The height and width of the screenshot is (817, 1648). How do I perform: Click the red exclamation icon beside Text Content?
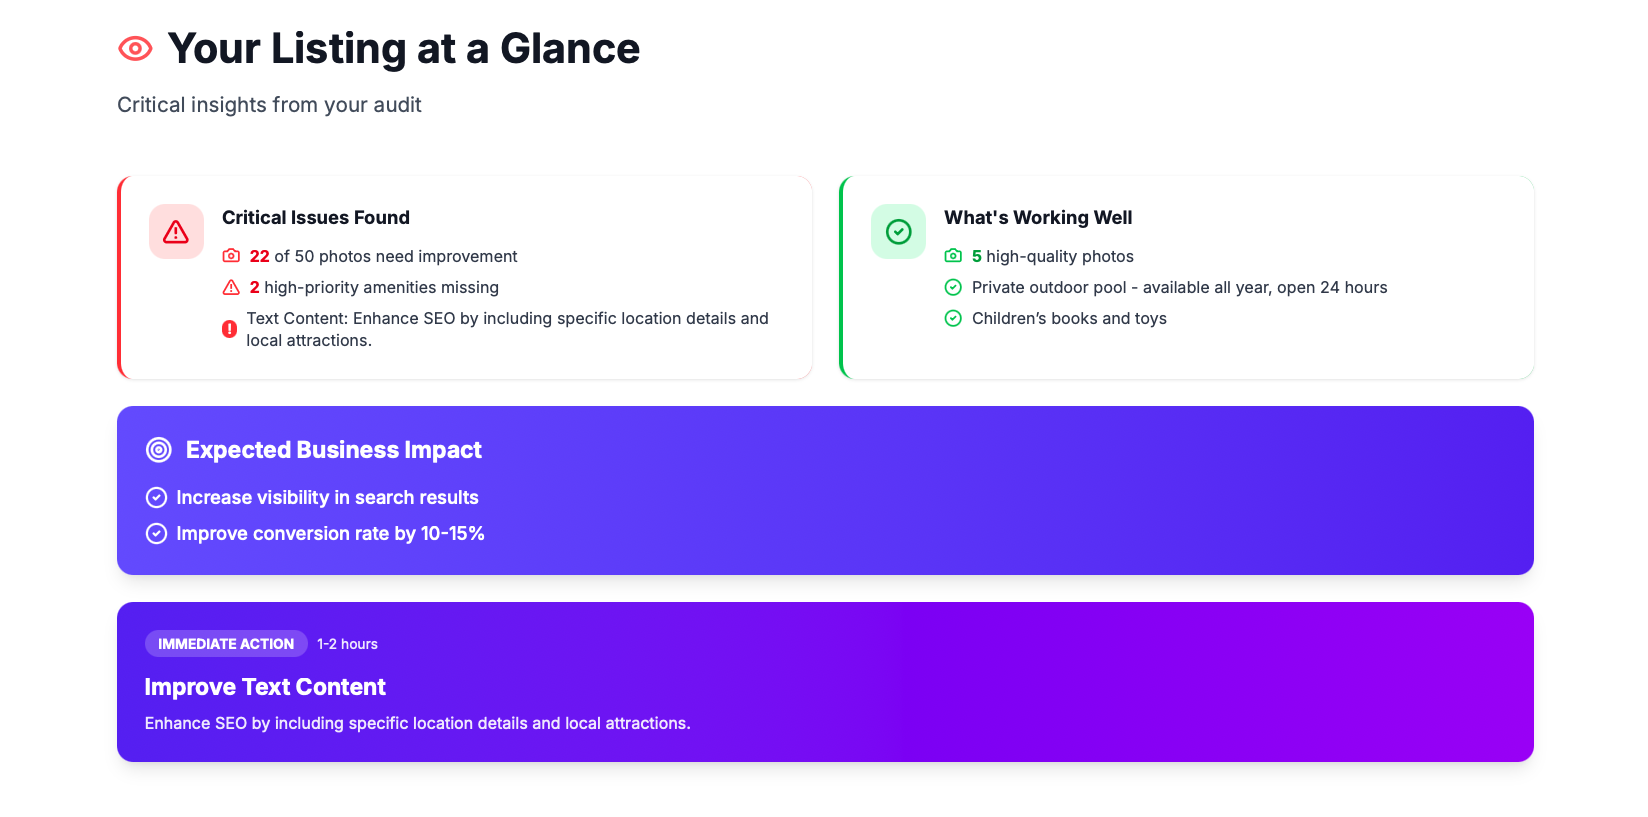pyautogui.click(x=230, y=329)
